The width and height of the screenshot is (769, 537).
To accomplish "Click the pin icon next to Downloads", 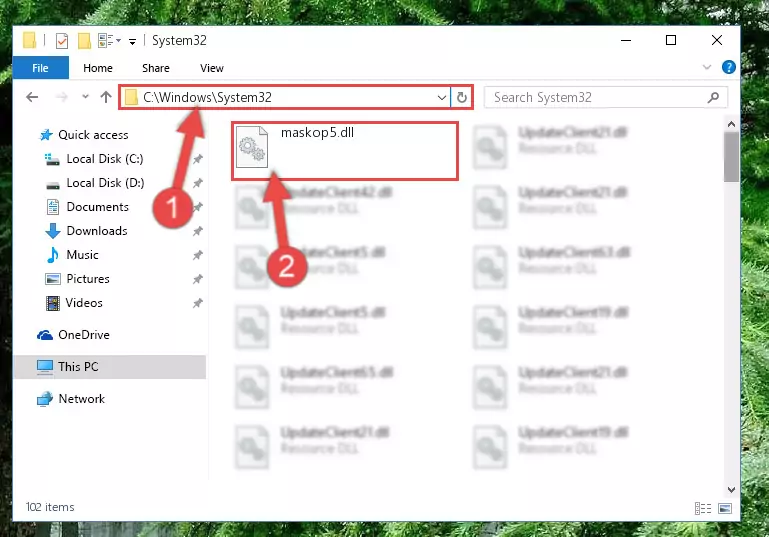I will [198, 231].
